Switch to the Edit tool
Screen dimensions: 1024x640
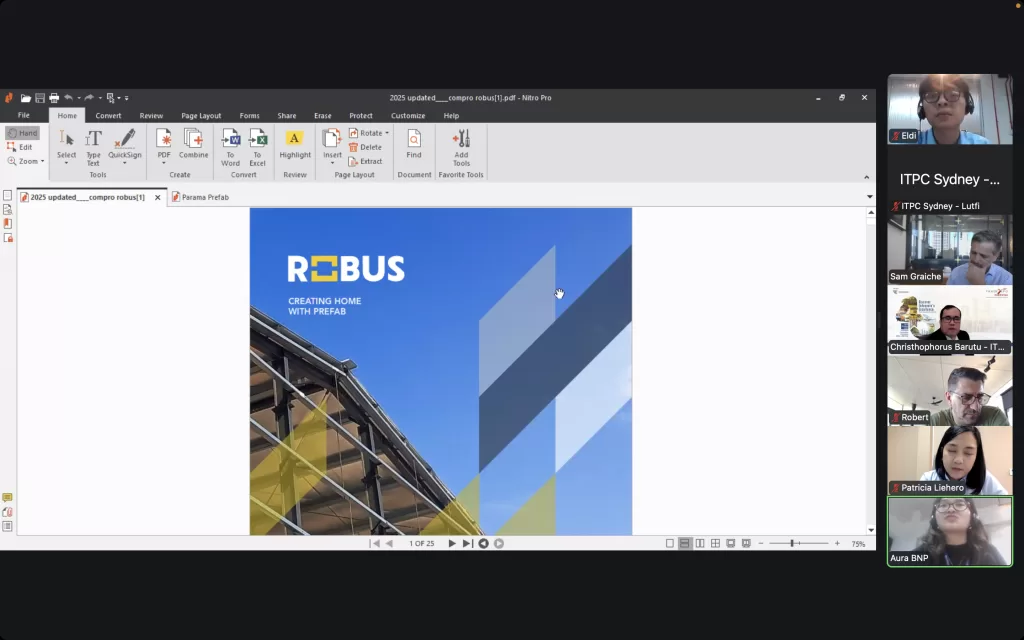(20, 148)
